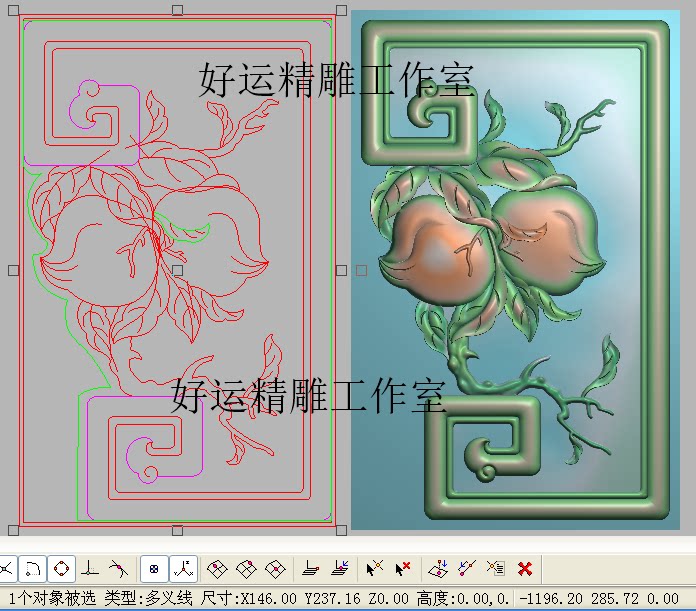Toggle the intersection snap icon
This screenshot has height=611, width=696.
pos(6,569)
